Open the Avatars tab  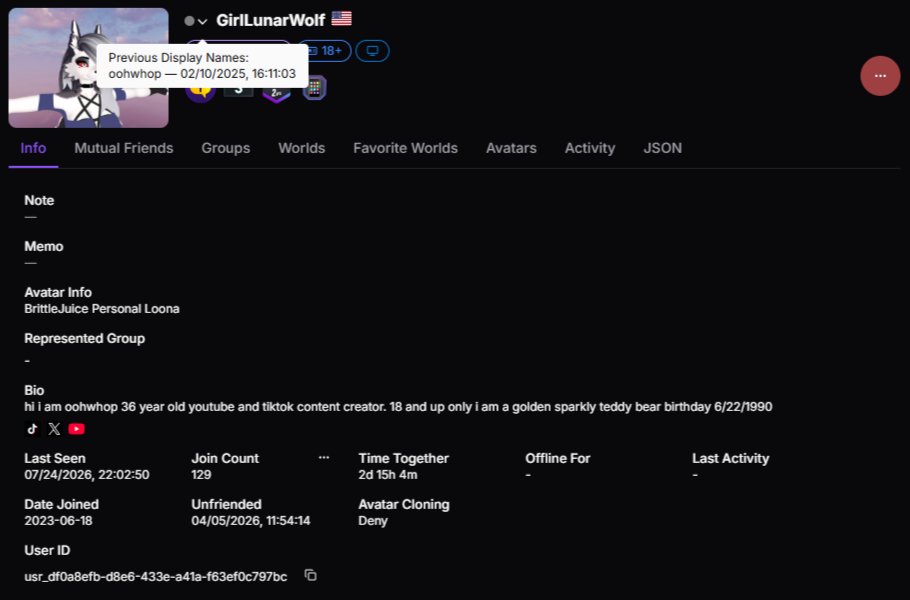[x=511, y=148]
